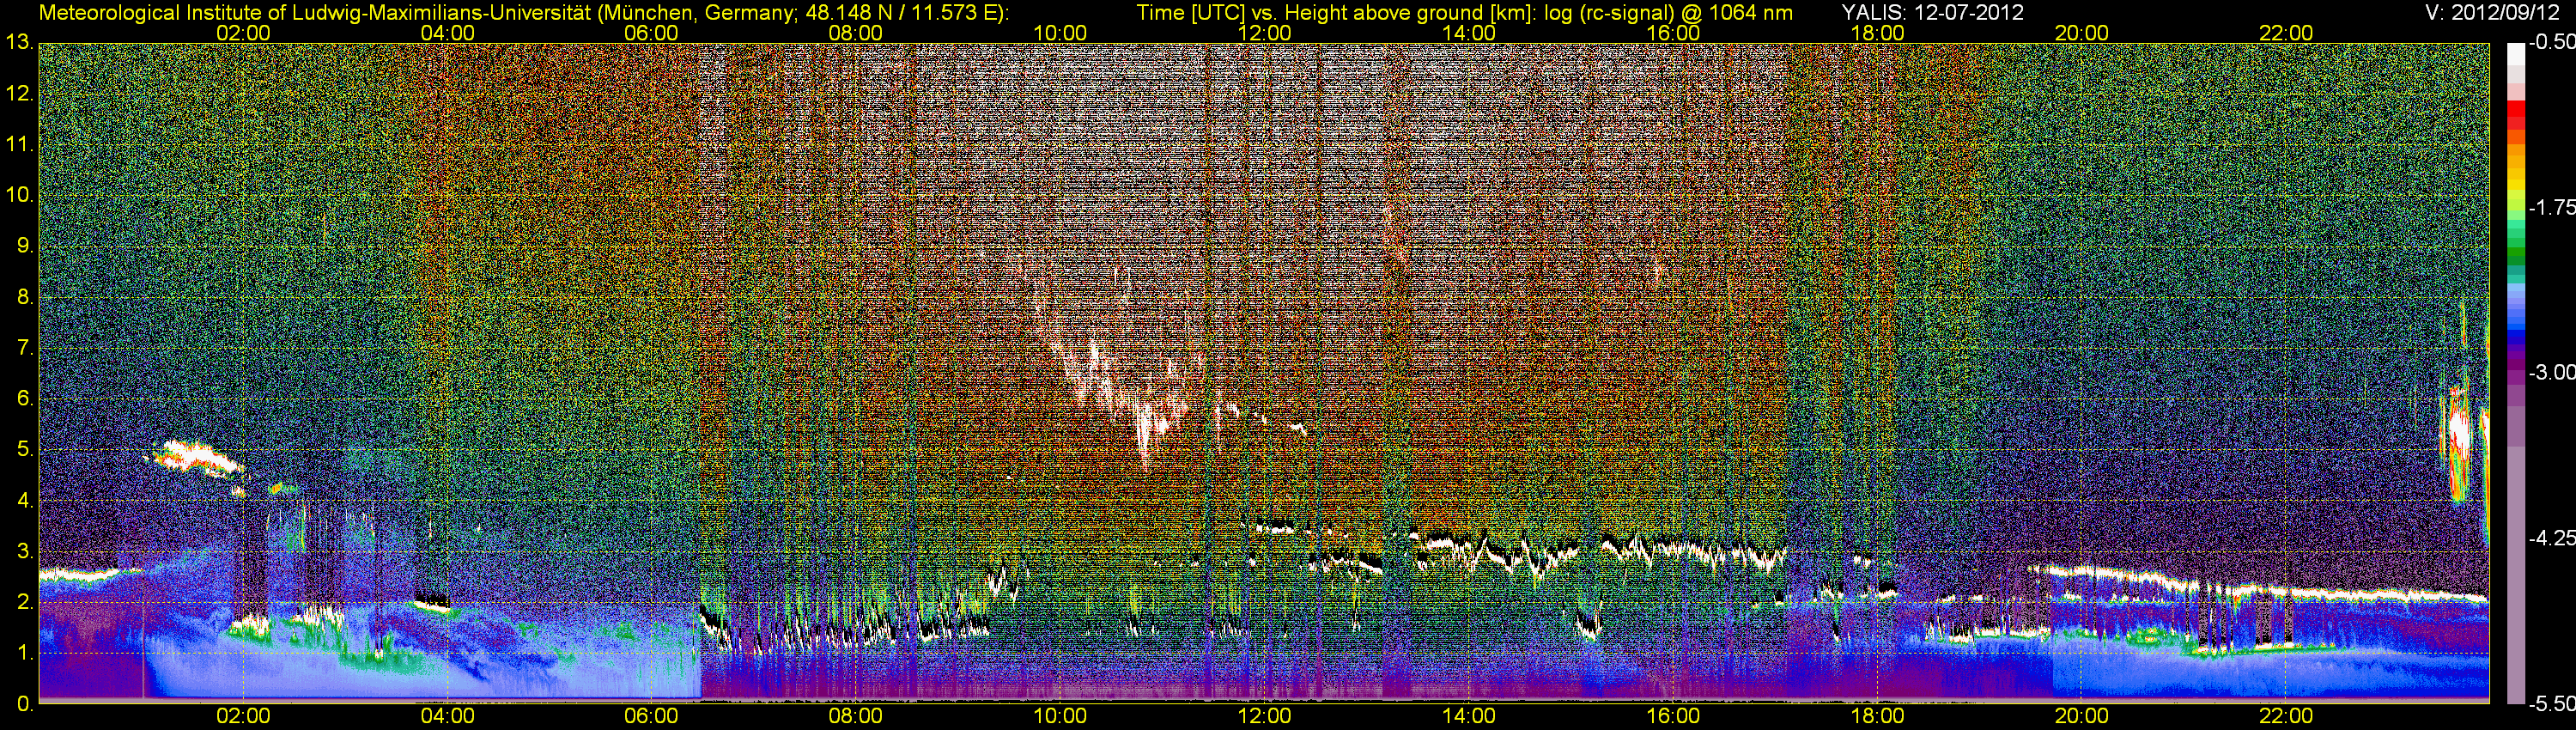Select 06:00 on the top time axis
The image size is (2576, 730).
click(x=651, y=33)
